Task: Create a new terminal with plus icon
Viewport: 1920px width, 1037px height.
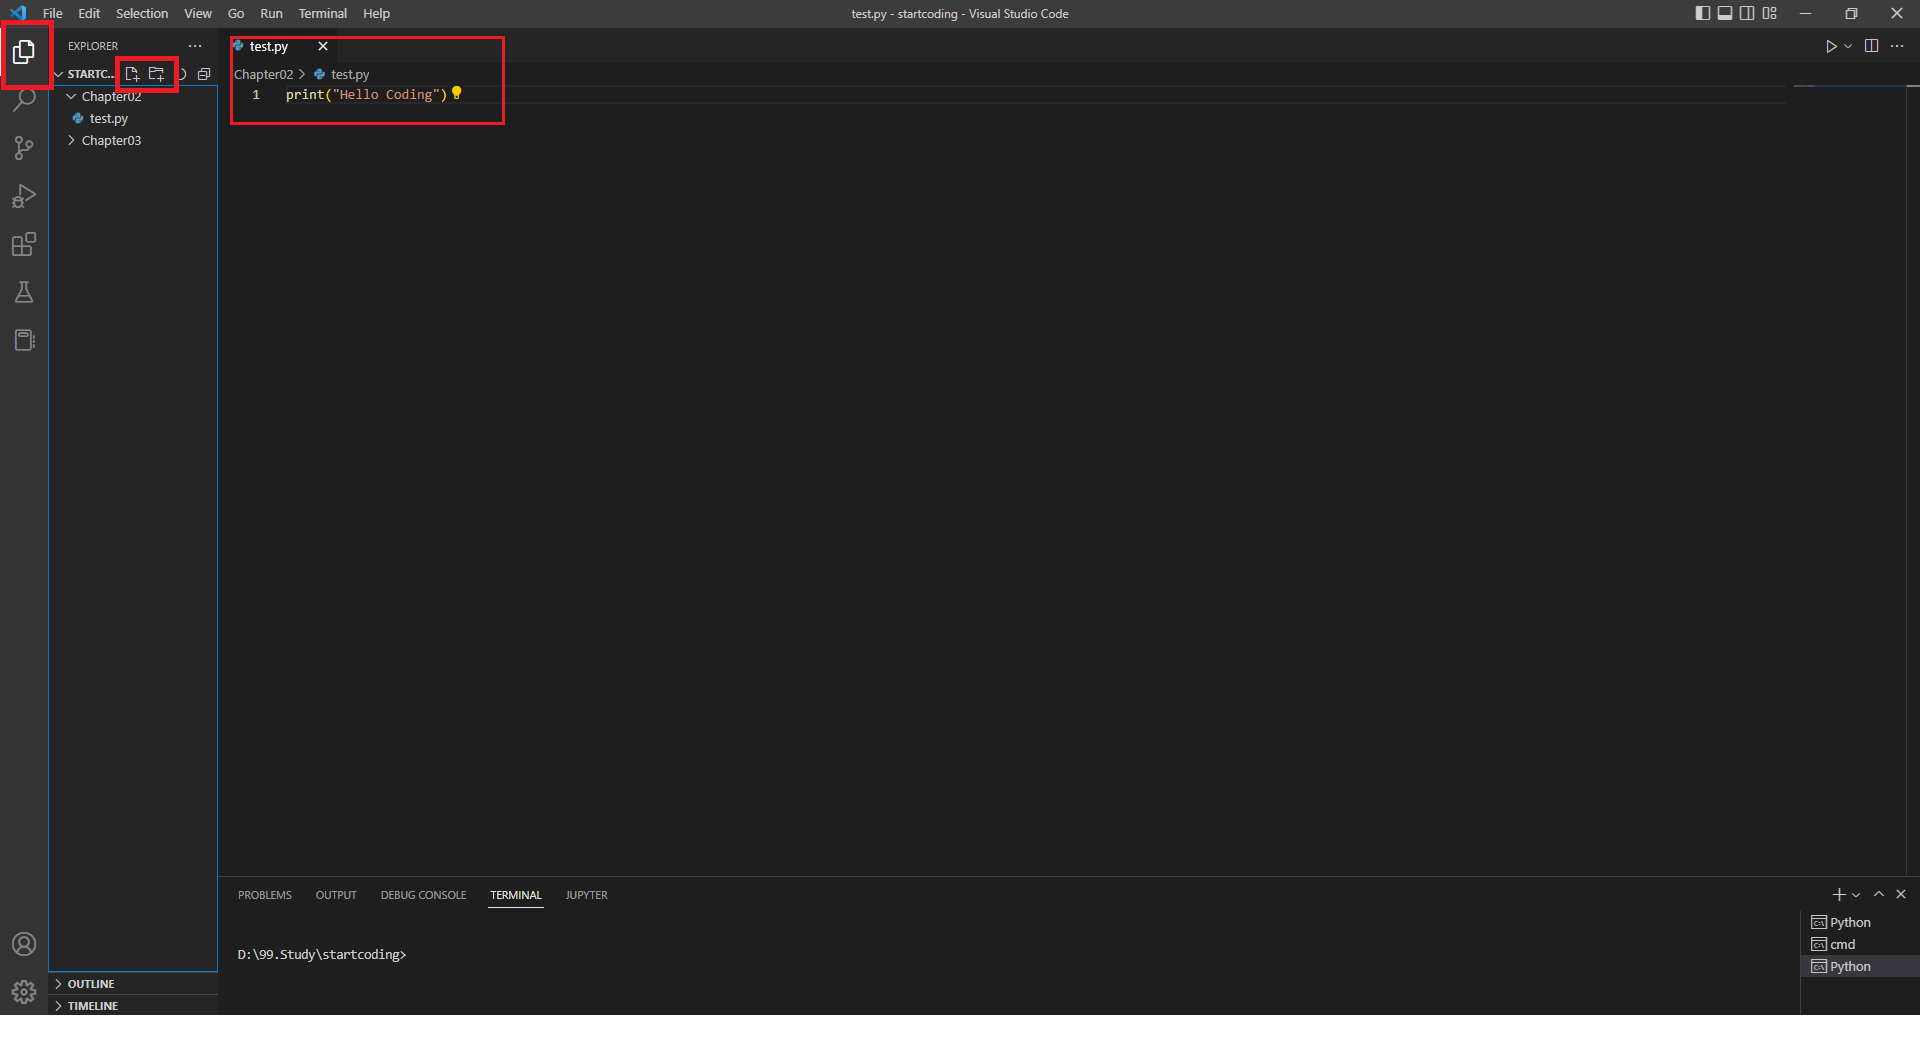Action: pyautogui.click(x=1838, y=894)
